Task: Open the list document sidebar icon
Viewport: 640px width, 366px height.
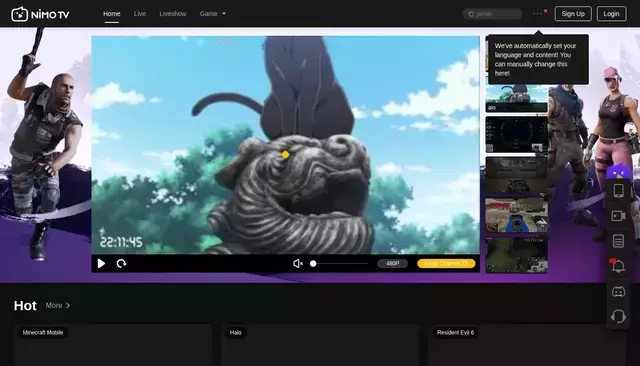Action: (x=618, y=241)
